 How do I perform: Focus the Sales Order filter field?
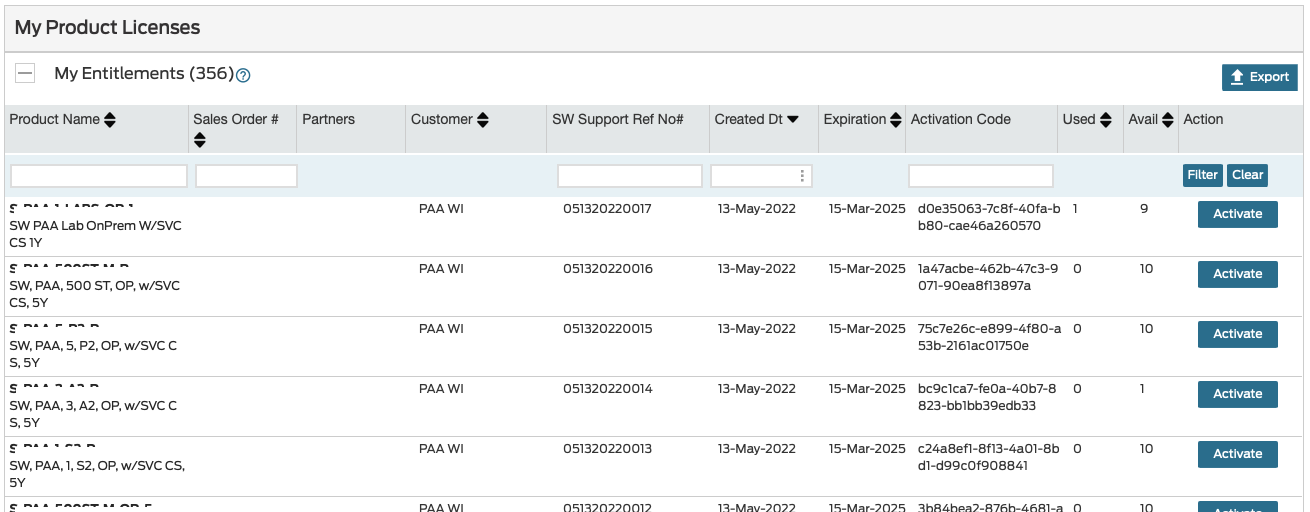(x=246, y=176)
